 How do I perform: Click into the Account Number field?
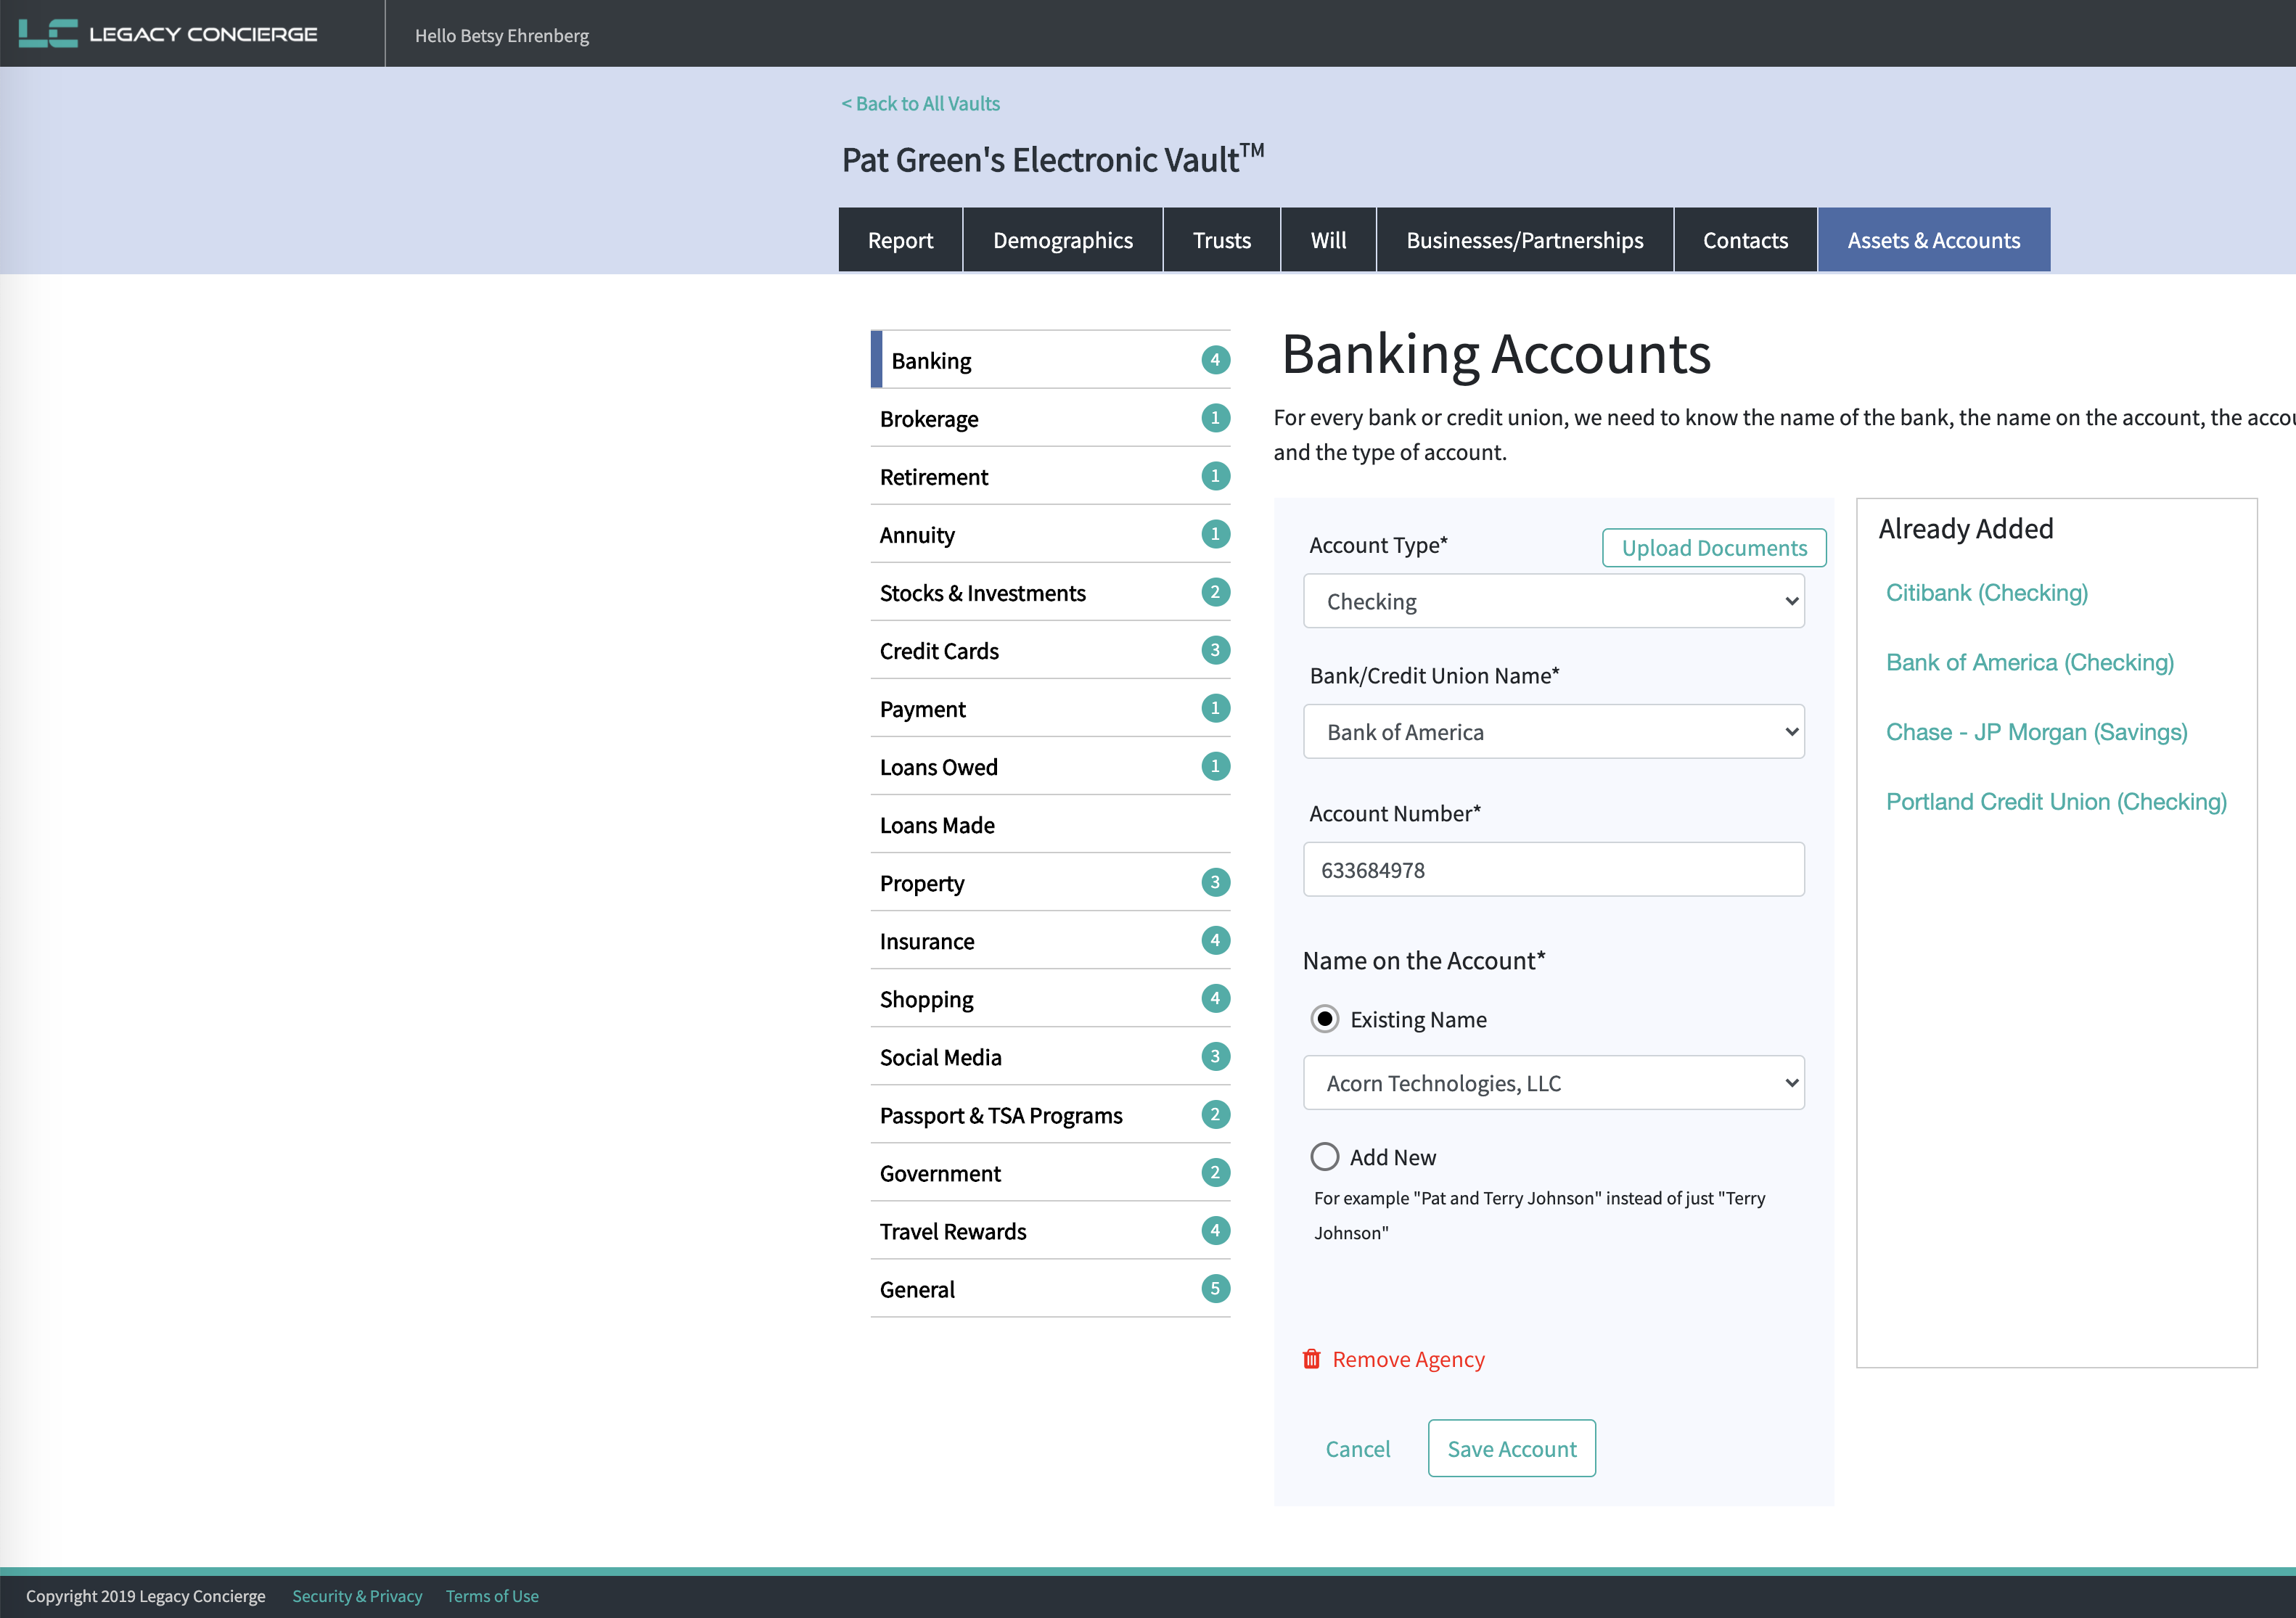click(1553, 870)
